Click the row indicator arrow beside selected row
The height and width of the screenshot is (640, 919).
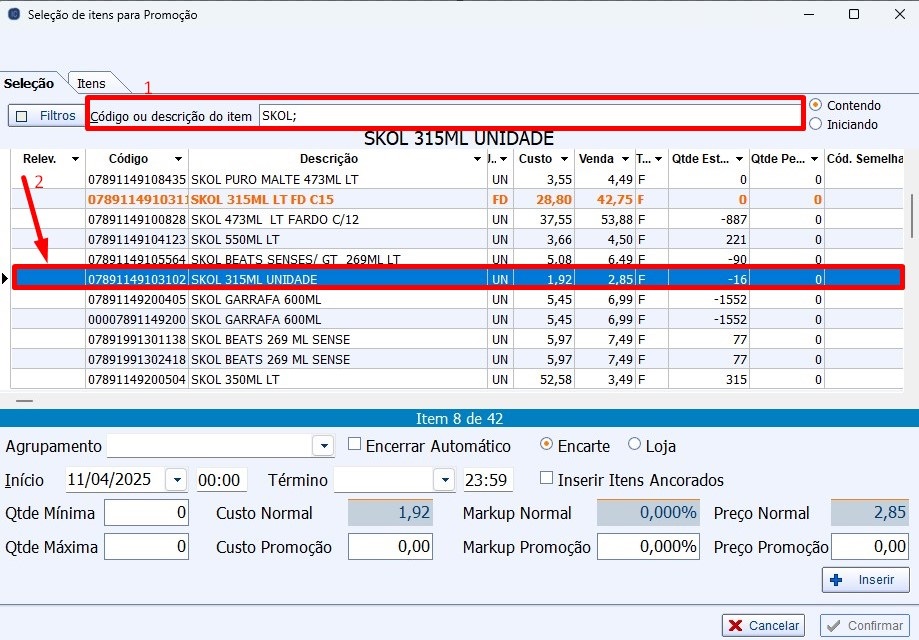point(5,280)
